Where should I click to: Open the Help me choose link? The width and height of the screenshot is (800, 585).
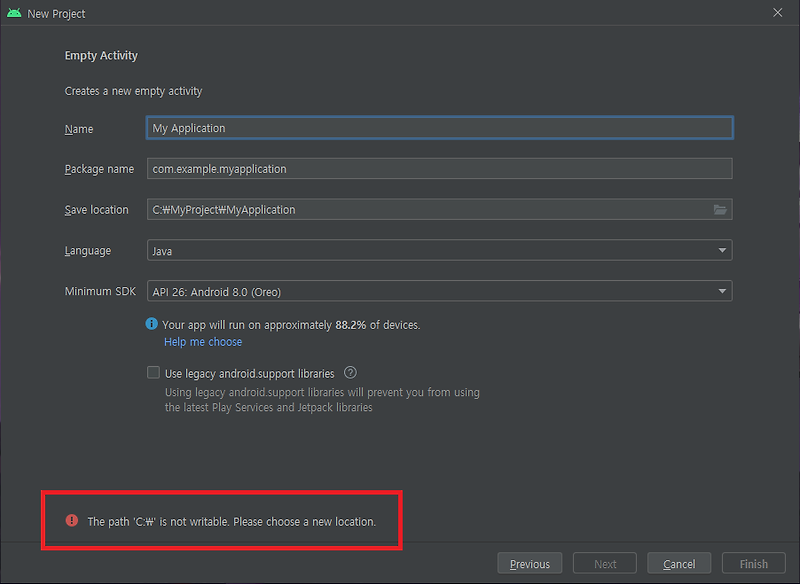pos(203,341)
